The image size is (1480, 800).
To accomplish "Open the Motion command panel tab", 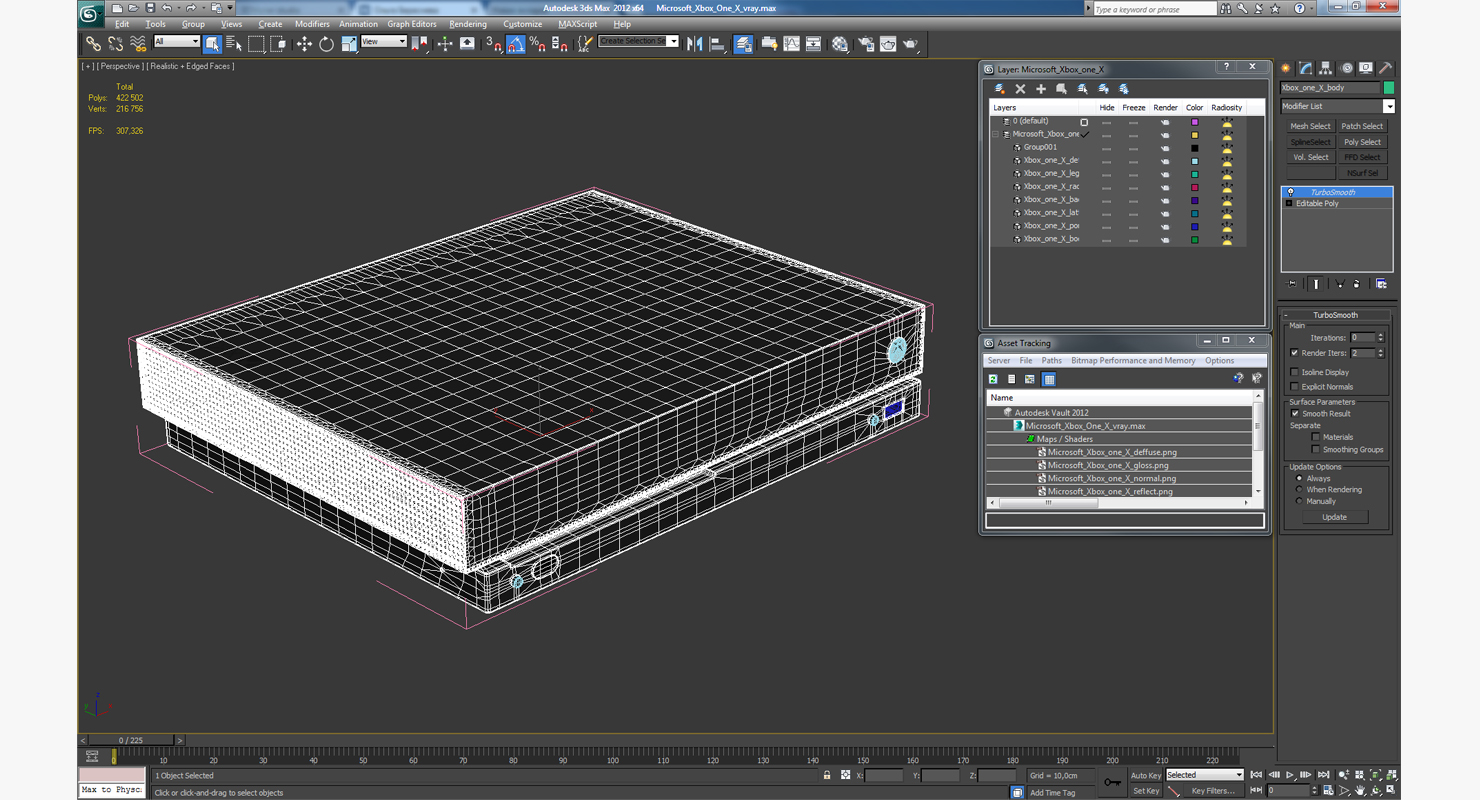I will pyautogui.click(x=1346, y=68).
